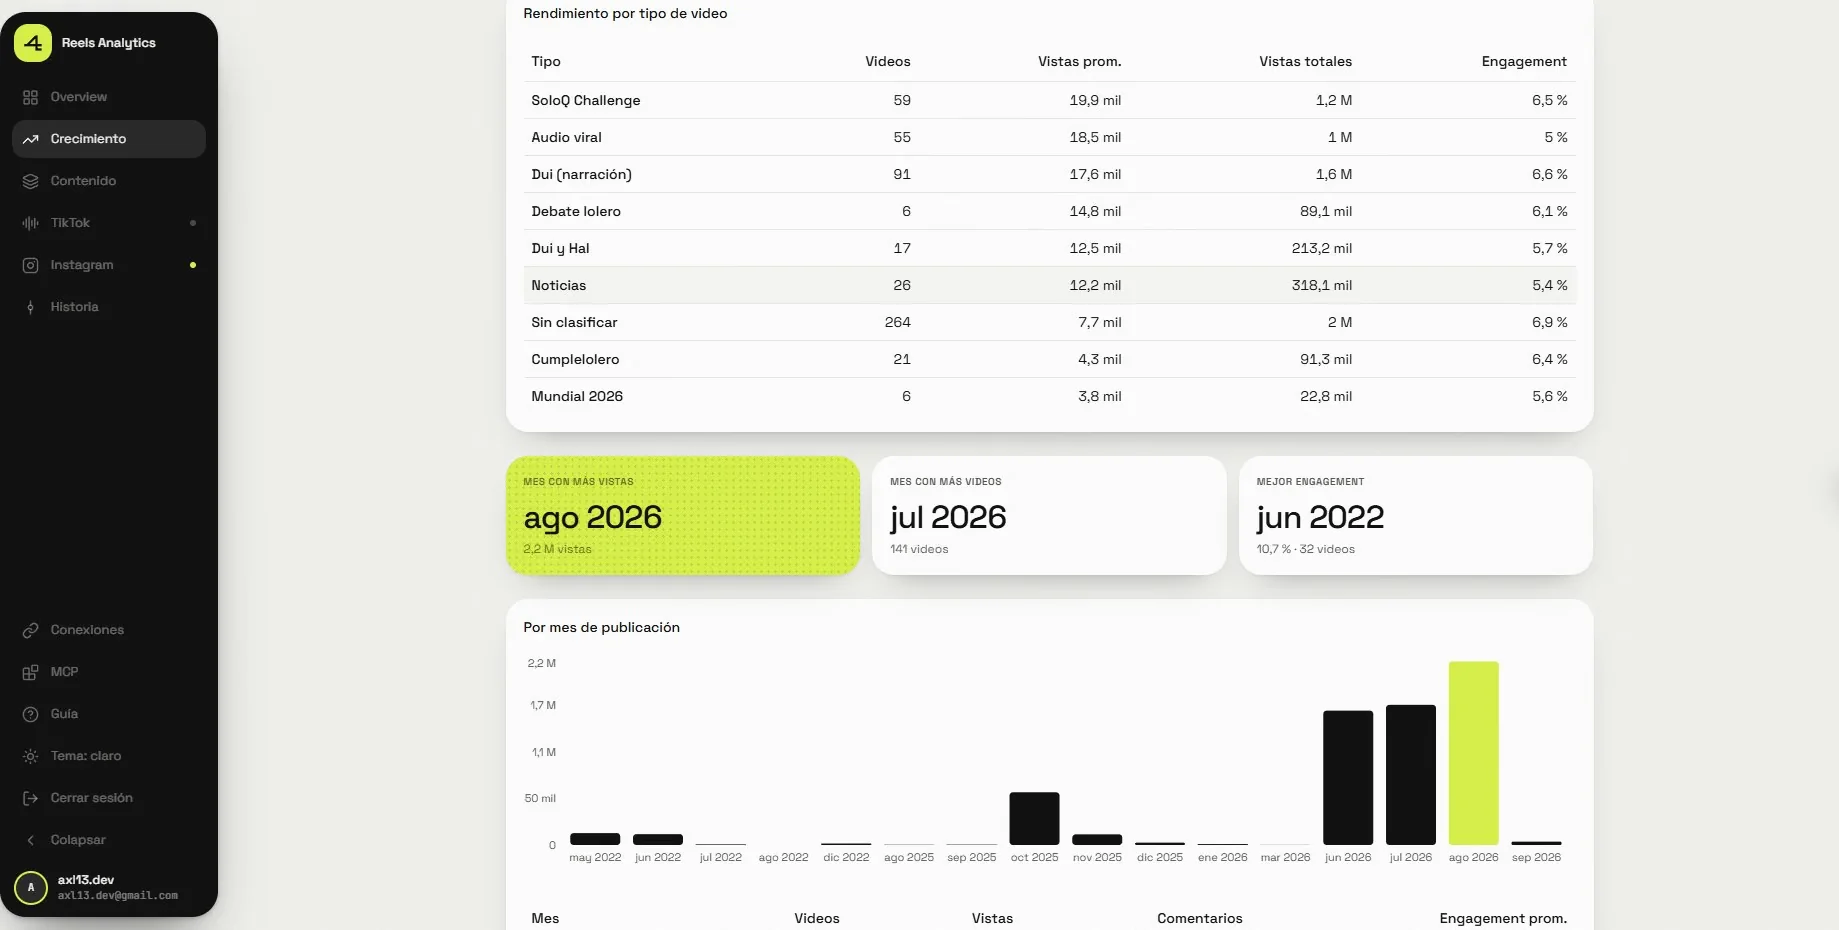Click the jun 2026 chart bar
This screenshot has width=1839, height=930.
coord(1348,778)
